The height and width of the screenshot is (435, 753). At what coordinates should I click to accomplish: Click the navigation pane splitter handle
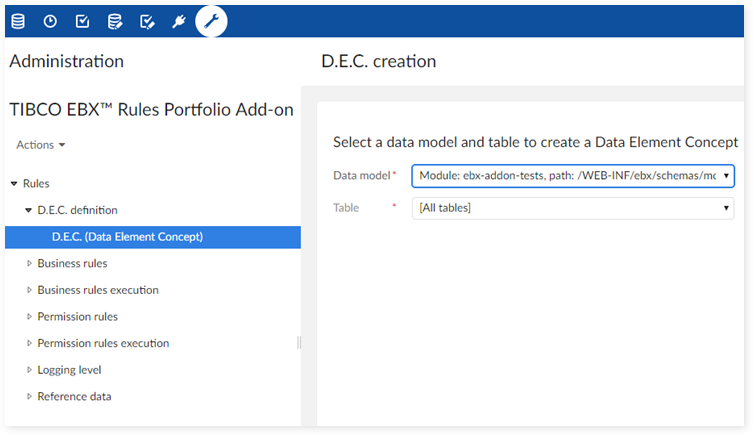coord(299,343)
